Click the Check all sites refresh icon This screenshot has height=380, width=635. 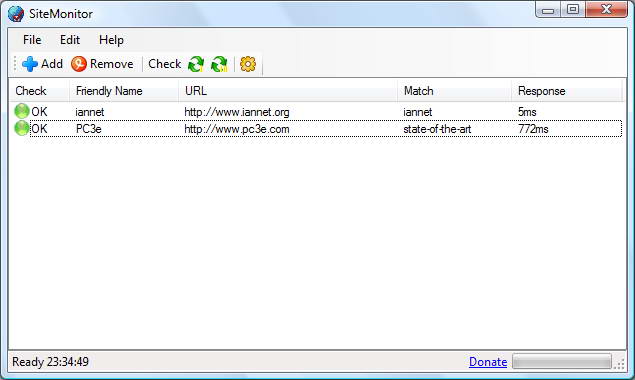click(x=219, y=64)
